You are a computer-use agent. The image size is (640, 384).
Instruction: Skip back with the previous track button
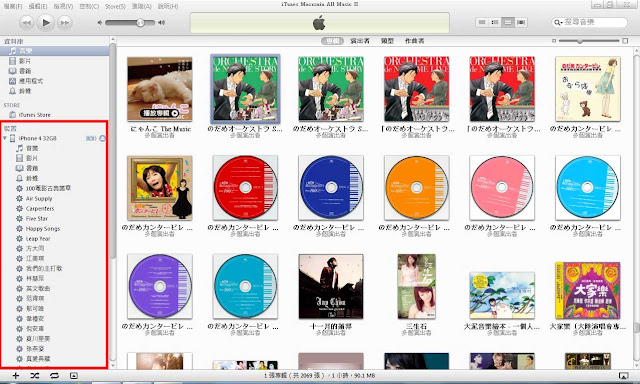[x=27, y=23]
